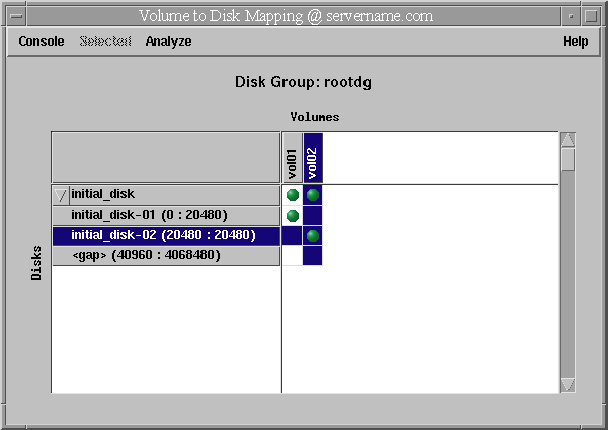Open the Help menu

575,42
